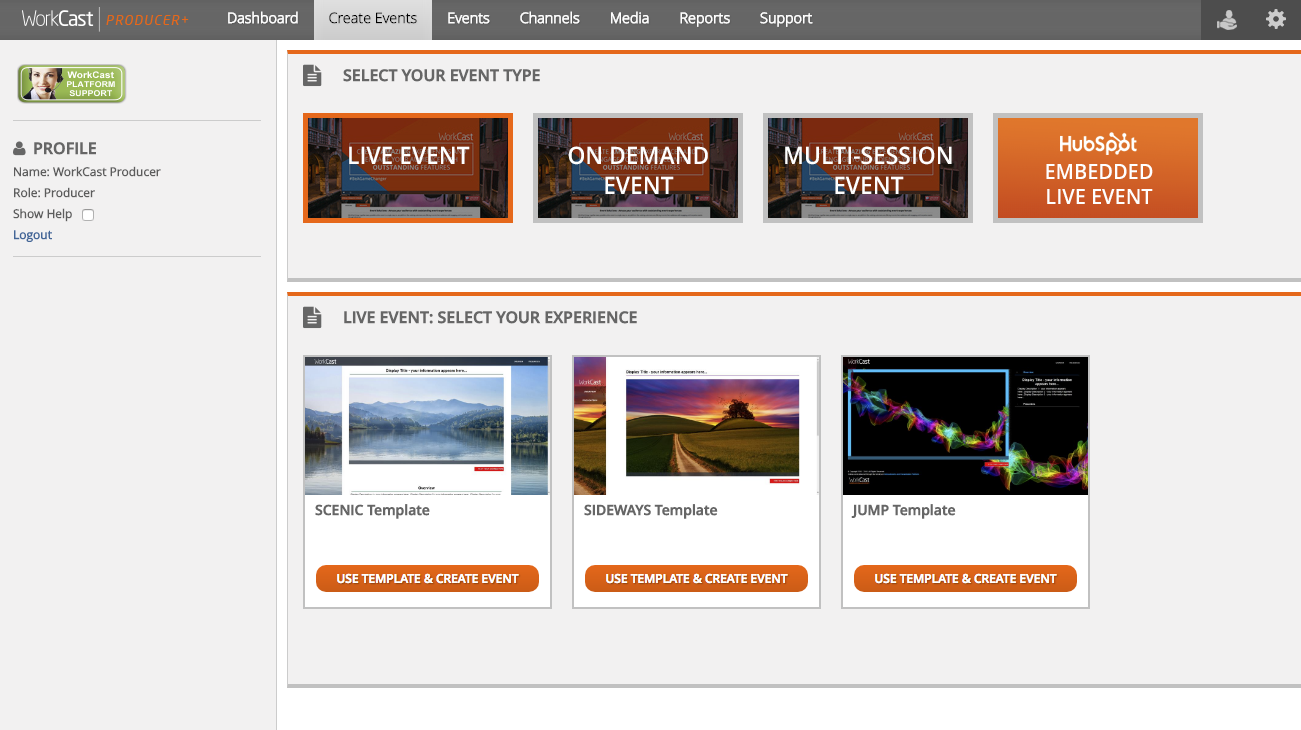Image resolution: width=1301 pixels, height=730 pixels.
Task: Click the Logout link
Action: pos(32,235)
